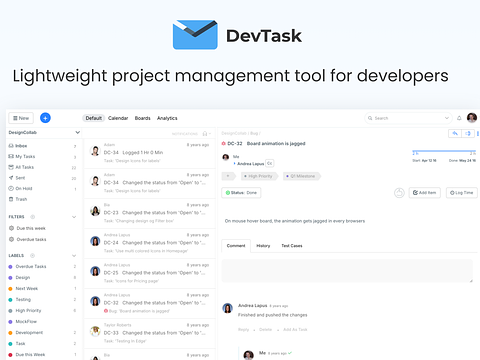Click the reply arrow icon in the task header
This screenshot has width=480, height=360.
(x=455, y=133)
